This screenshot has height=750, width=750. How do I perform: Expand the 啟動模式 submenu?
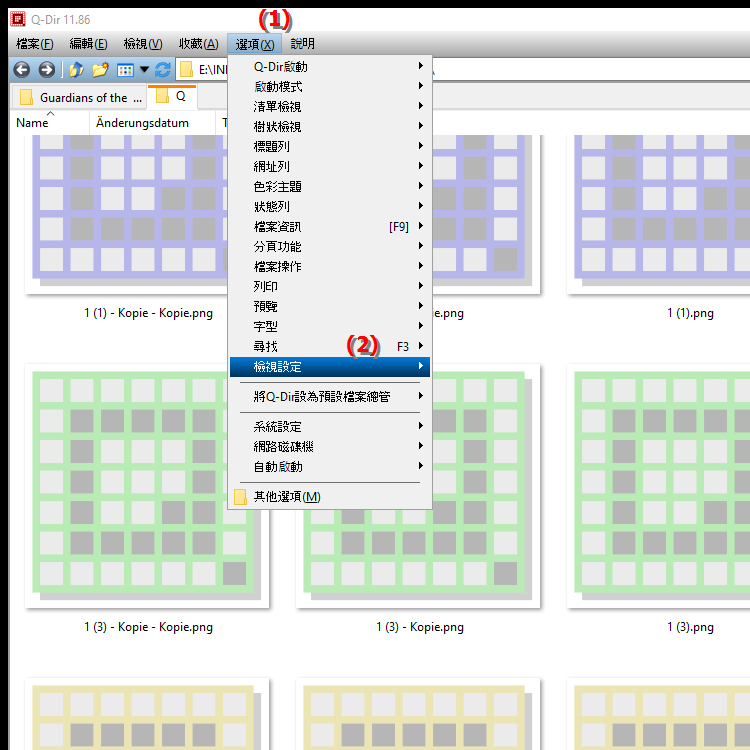click(x=330, y=87)
